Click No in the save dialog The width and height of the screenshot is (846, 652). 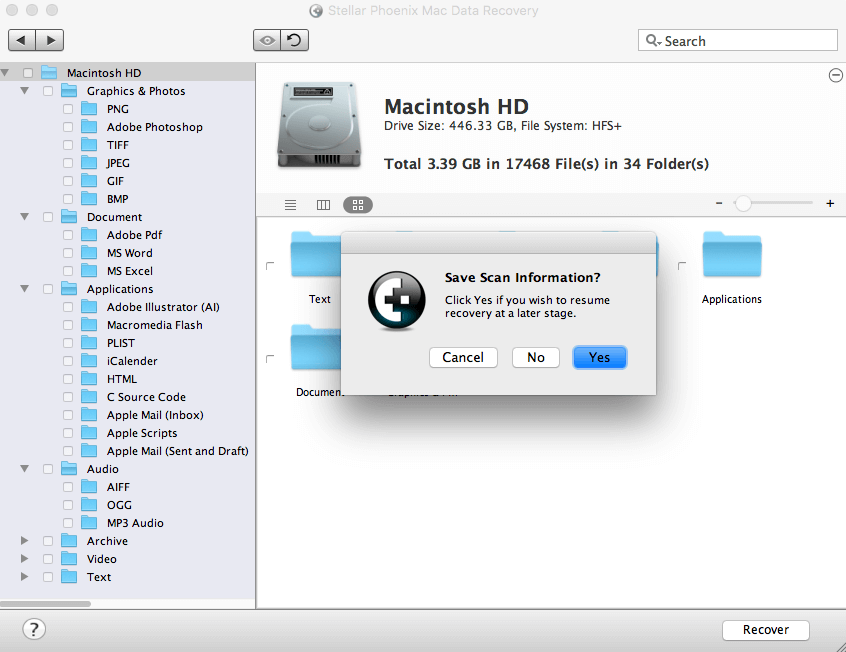pyautogui.click(x=536, y=357)
